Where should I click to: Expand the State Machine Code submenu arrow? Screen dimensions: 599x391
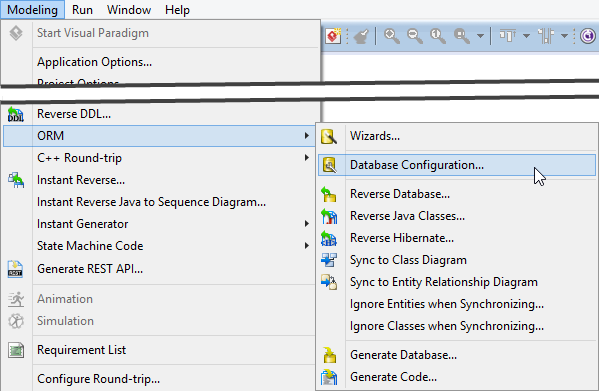point(306,246)
